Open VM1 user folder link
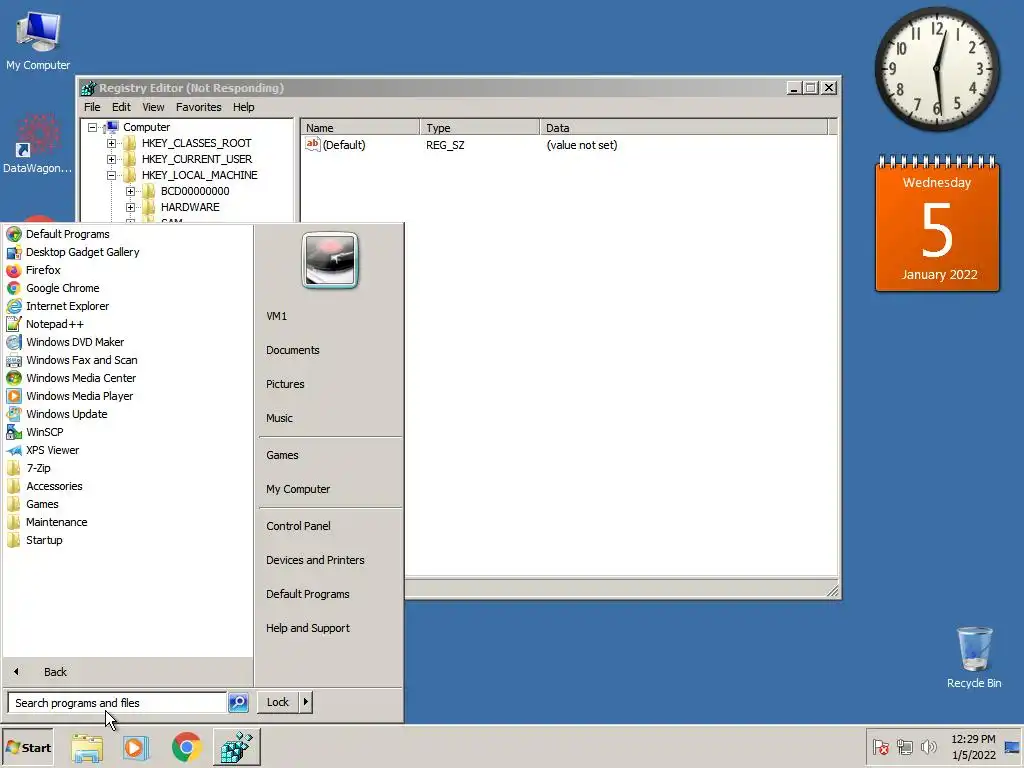The width and height of the screenshot is (1024, 768). (x=276, y=316)
